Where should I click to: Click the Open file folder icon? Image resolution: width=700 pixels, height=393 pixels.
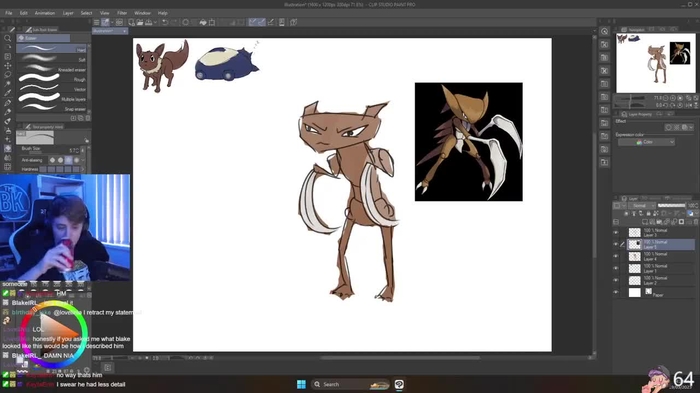tap(140, 22)
